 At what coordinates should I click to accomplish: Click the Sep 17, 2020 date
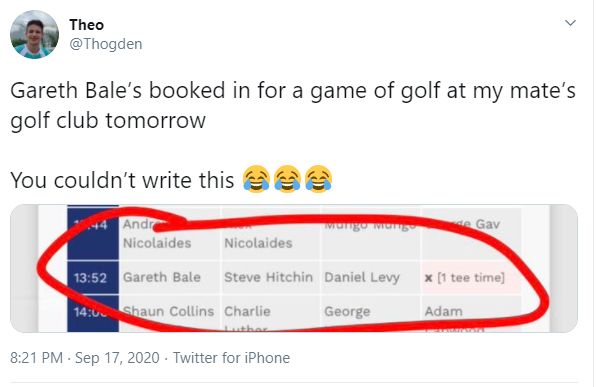117,358
